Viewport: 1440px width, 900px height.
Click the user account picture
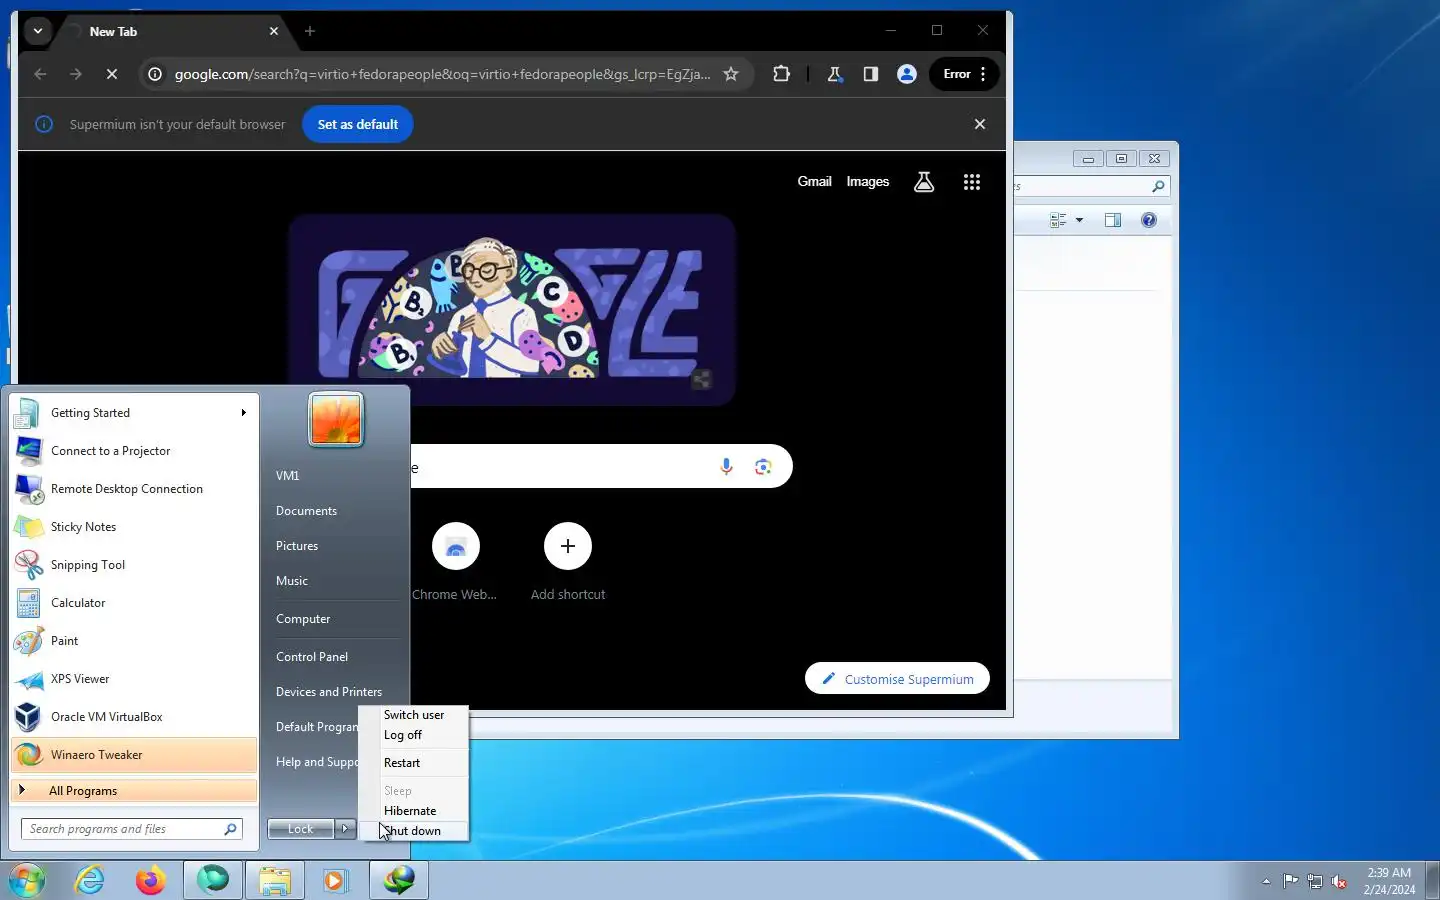point(336,419)
